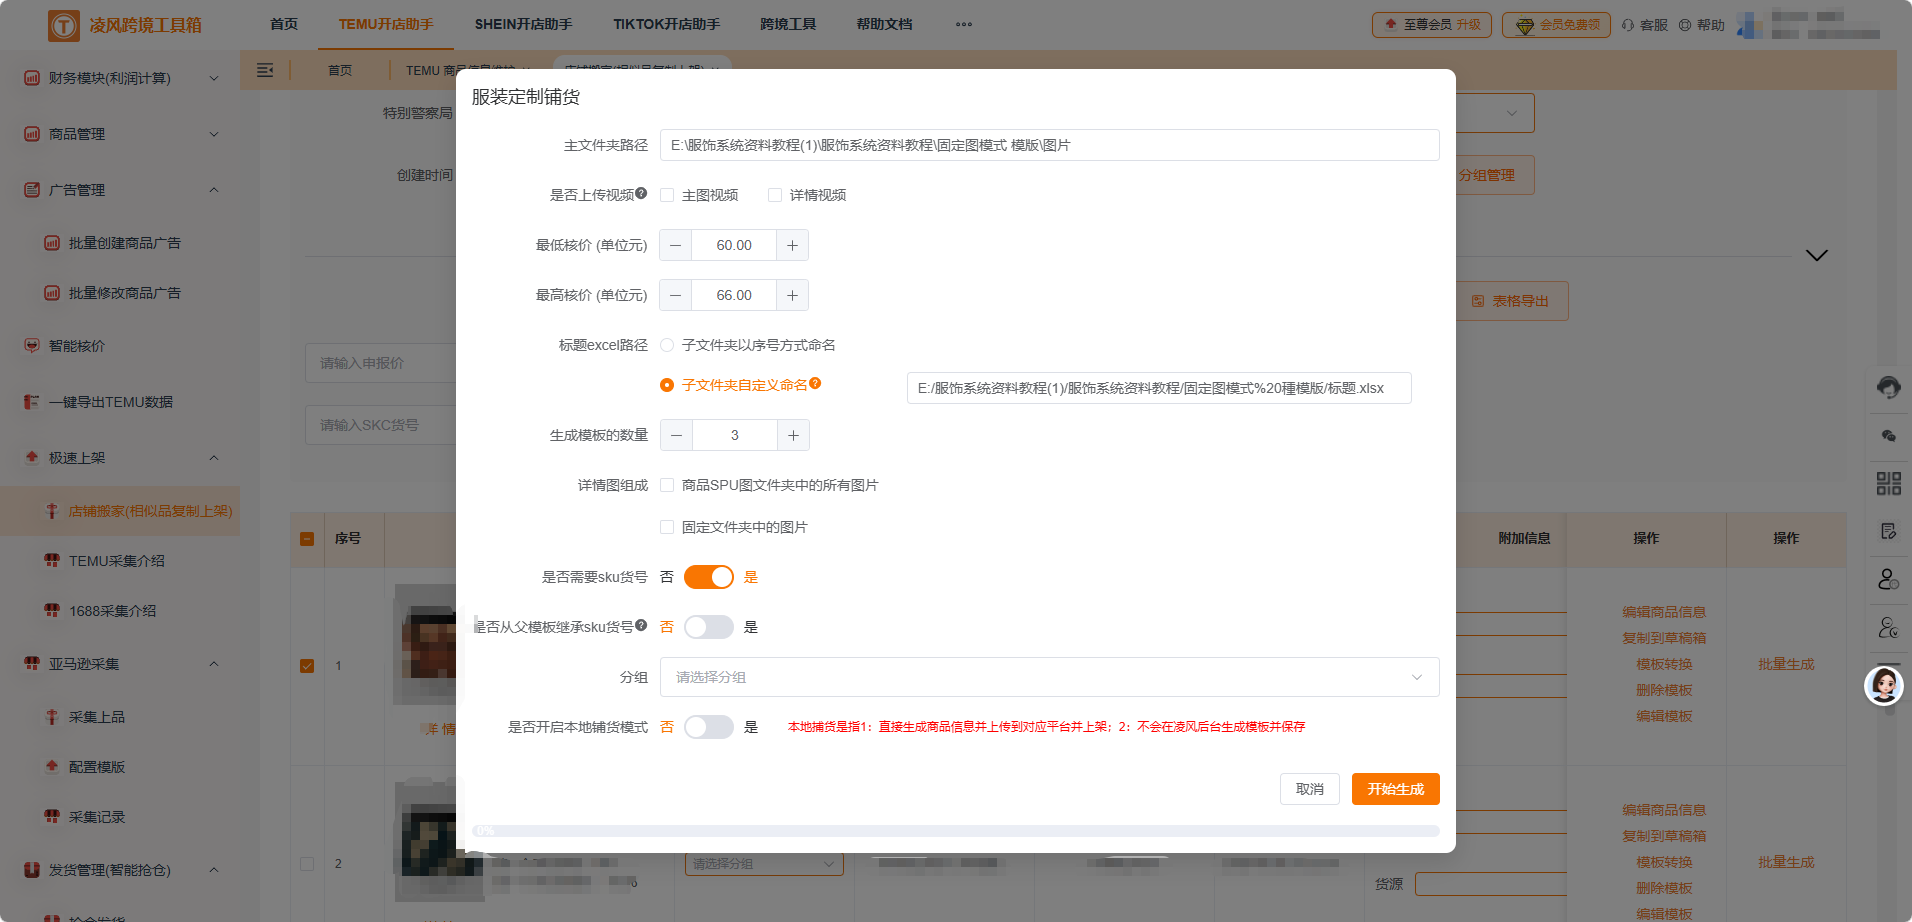The width and height of the screenshot is (1912, 922).
Task: Open the 跨境工具 menu item
Action: click(788, 24)
